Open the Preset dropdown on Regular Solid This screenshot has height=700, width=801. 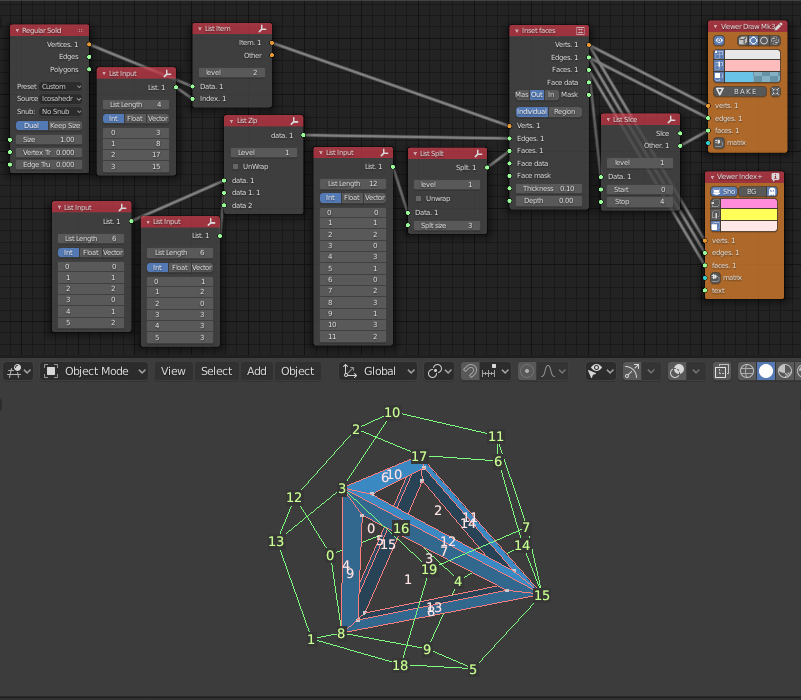(x=60, y=87)
